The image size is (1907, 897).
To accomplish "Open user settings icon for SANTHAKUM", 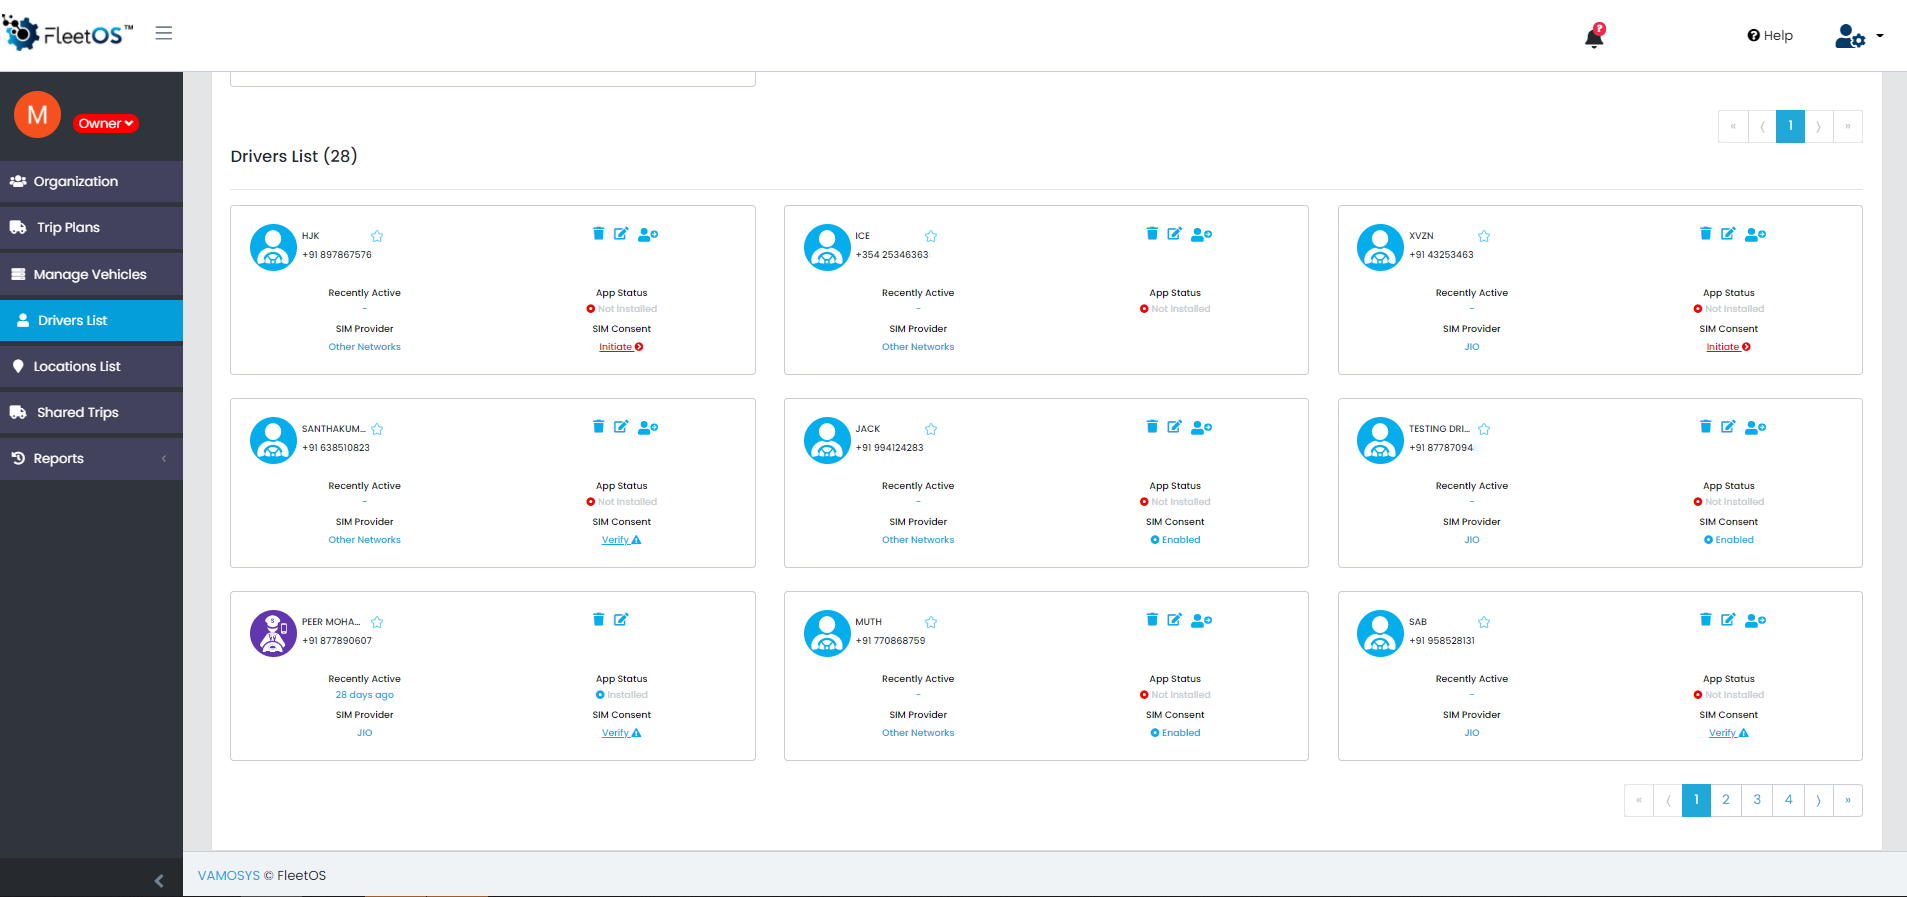I will click(x=648, y=427).
